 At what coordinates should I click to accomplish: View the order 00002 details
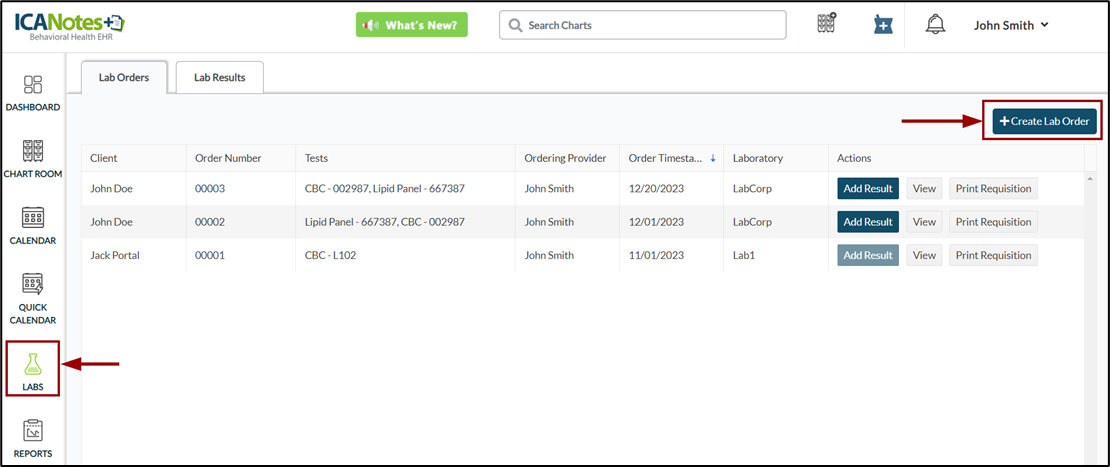(924, 222)
